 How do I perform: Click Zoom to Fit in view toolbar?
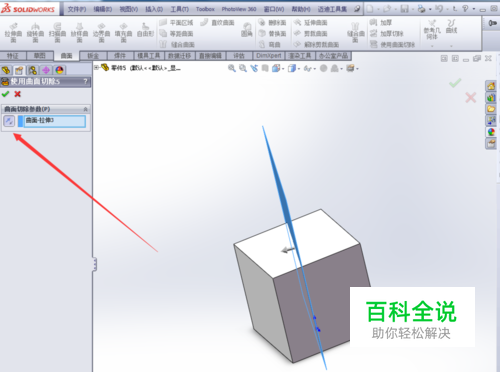tap(232, 68)
